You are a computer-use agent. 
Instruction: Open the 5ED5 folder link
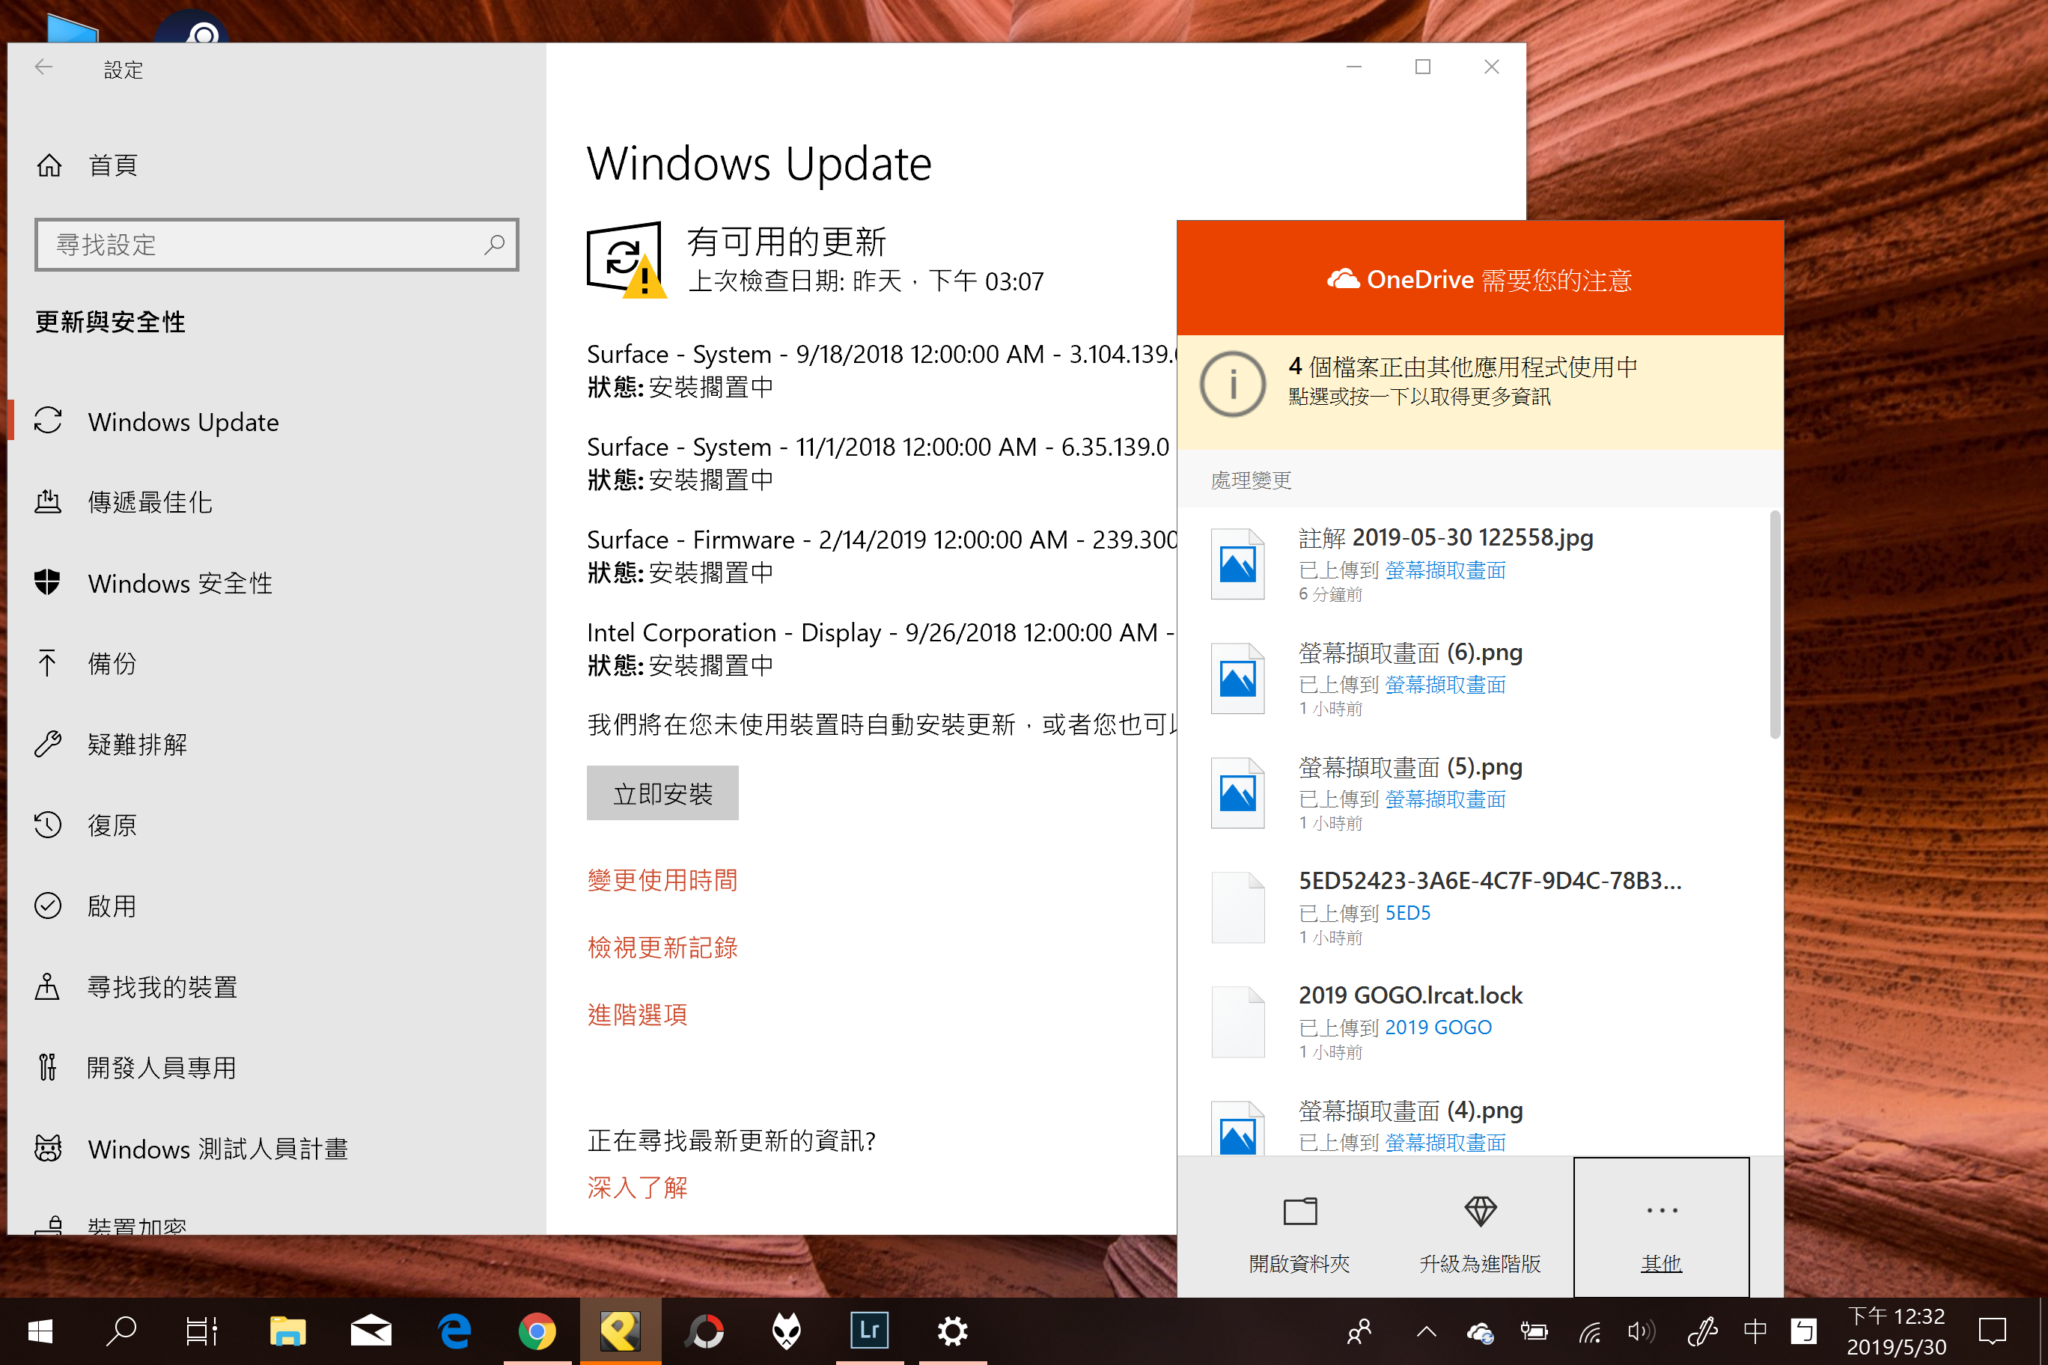(1407, 913)
